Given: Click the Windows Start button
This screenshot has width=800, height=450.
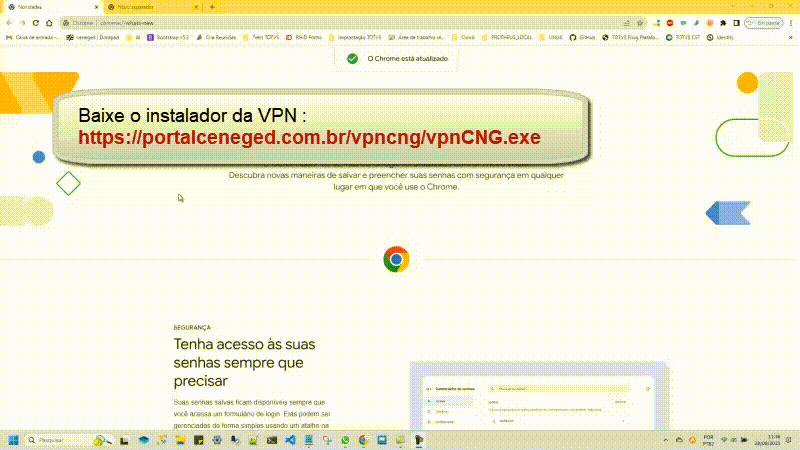Looking at the screenshot, I should (14, 440).
